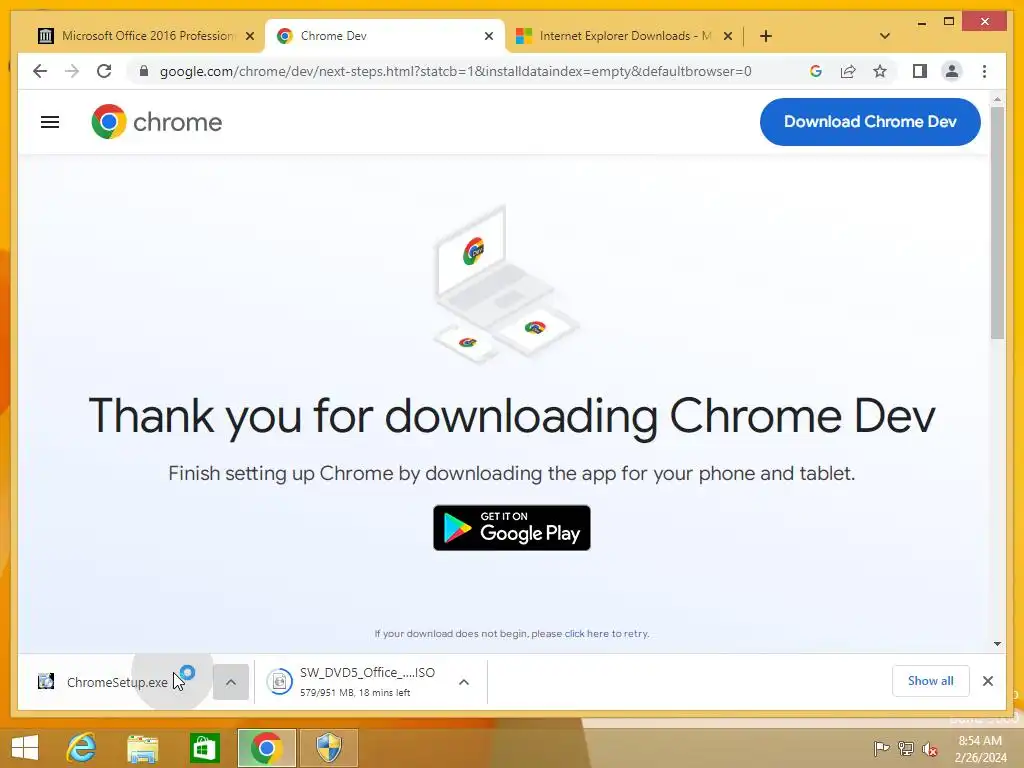Screen dimensions: 1024x768
Task: Click the forward navigation arrow
Action: click(x=72, y=71)
